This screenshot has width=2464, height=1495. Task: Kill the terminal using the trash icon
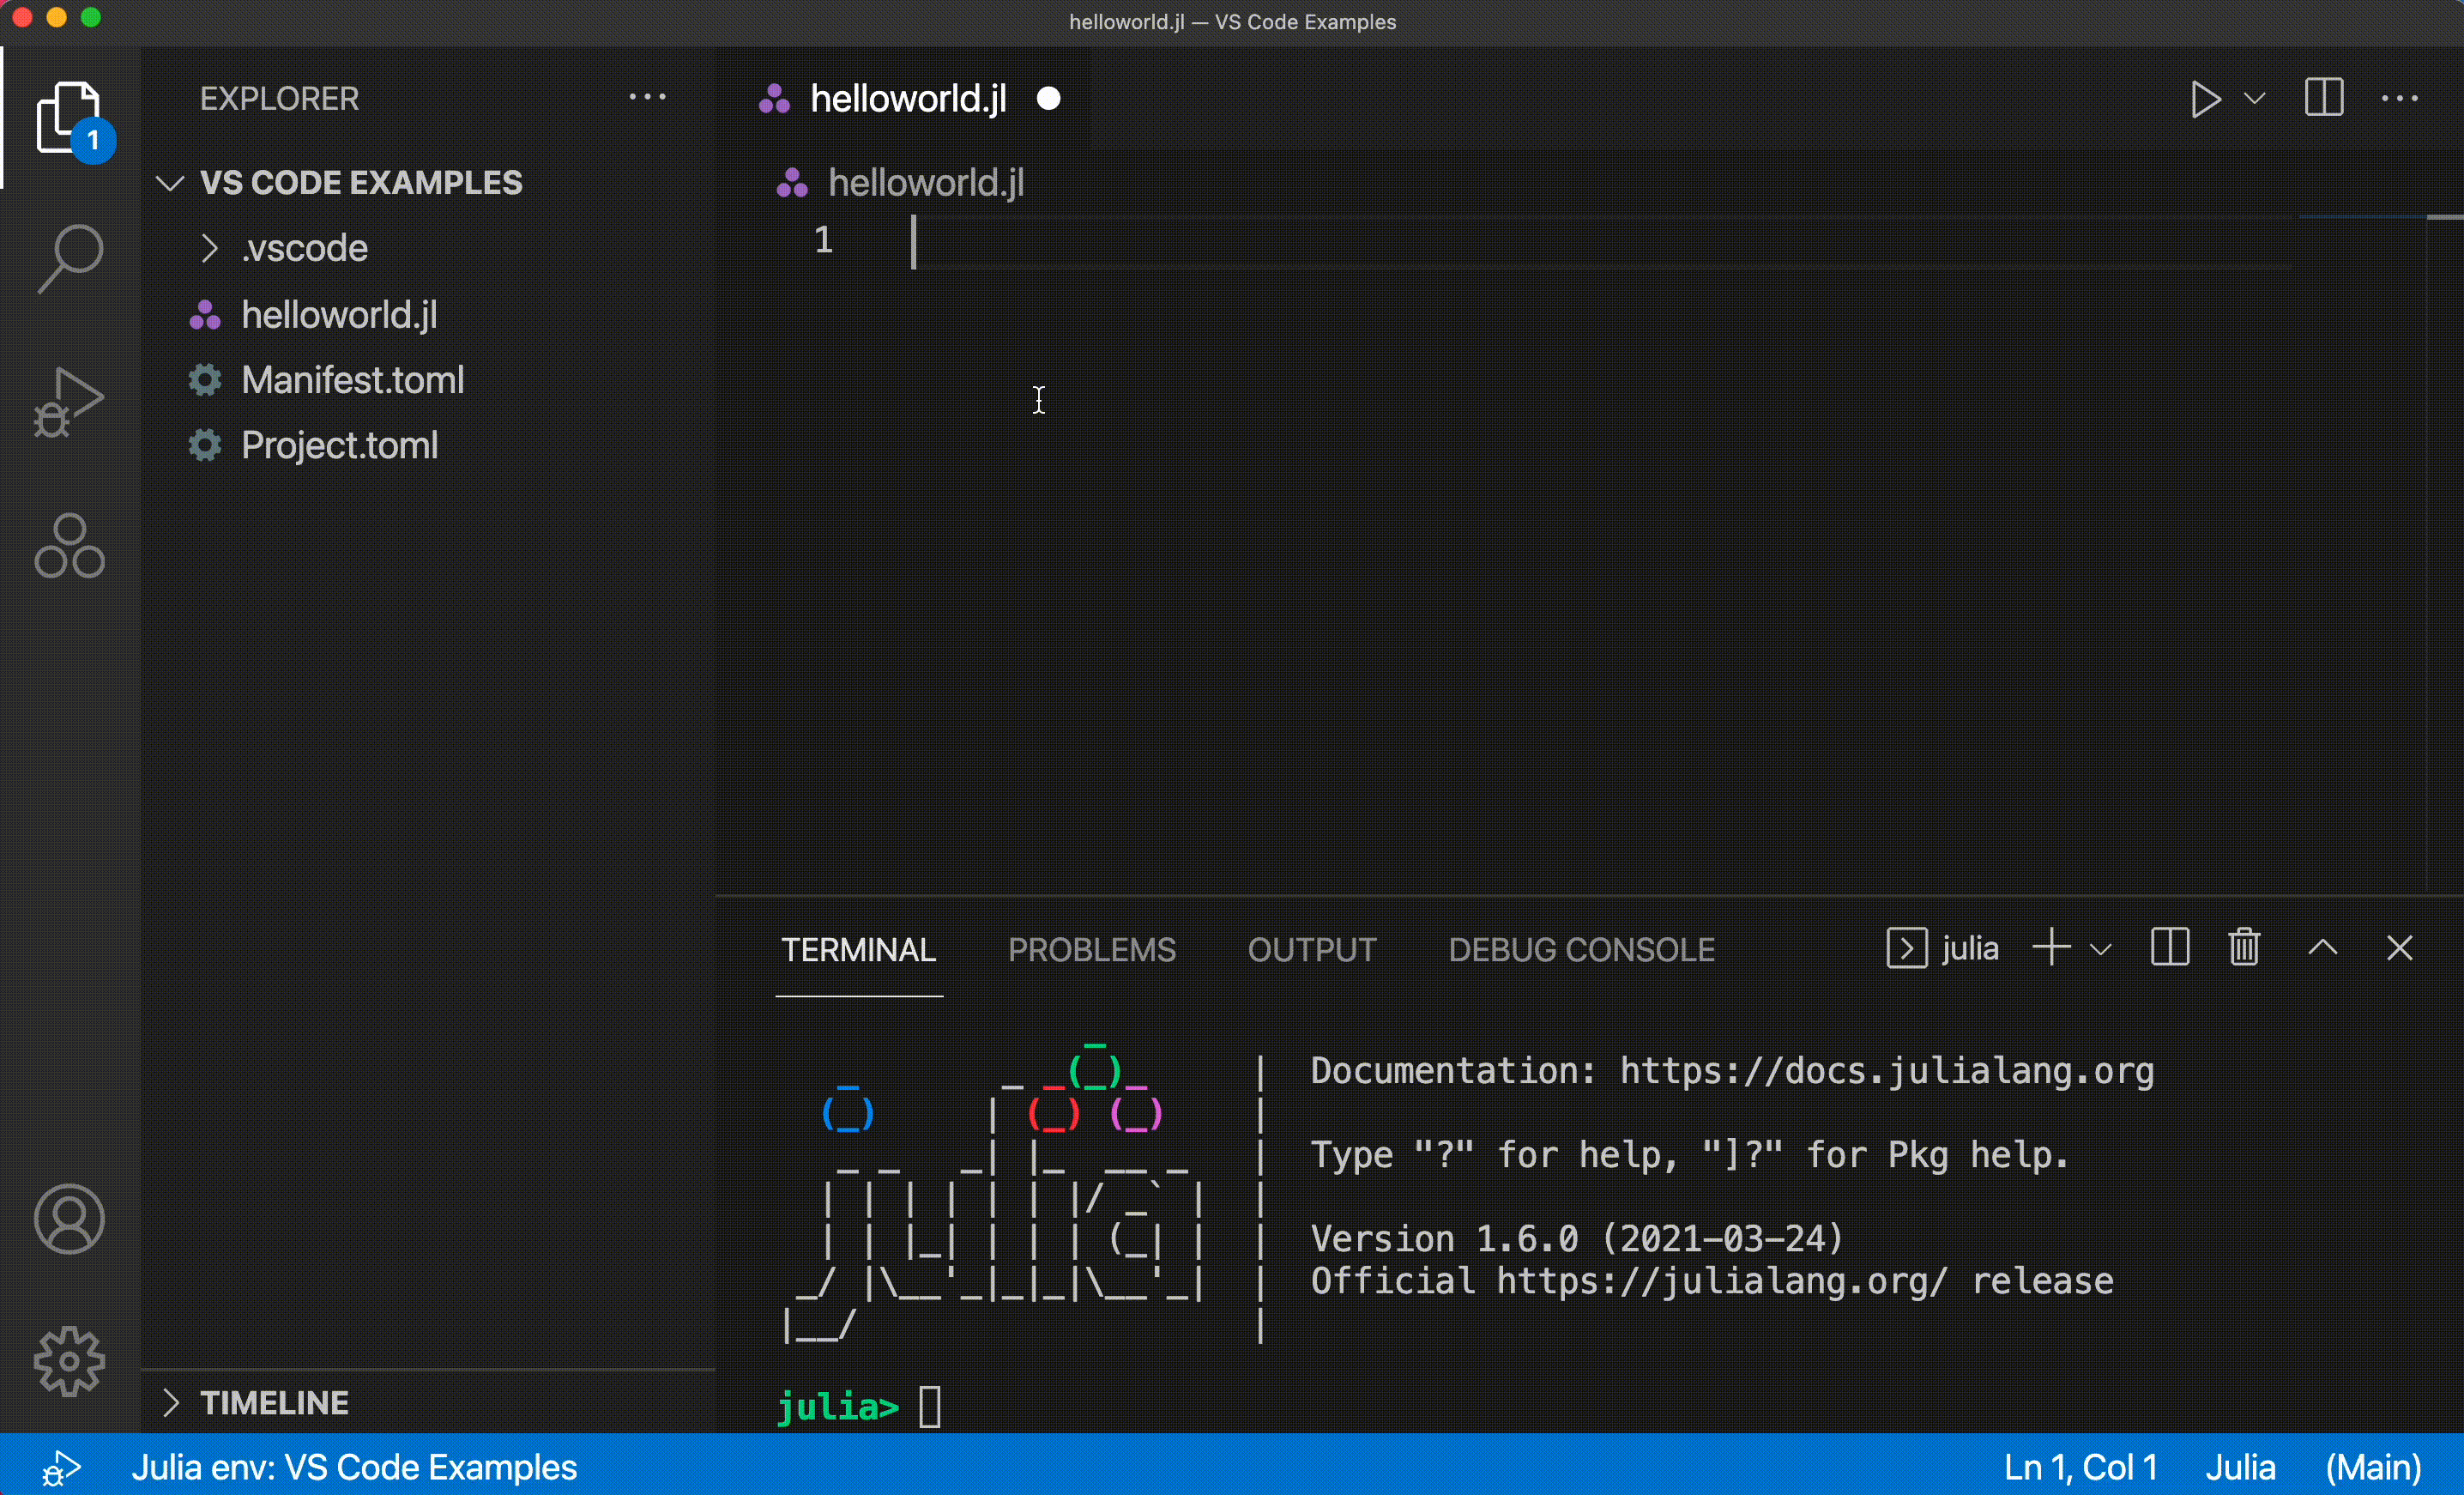click(x=2244, y=947)
